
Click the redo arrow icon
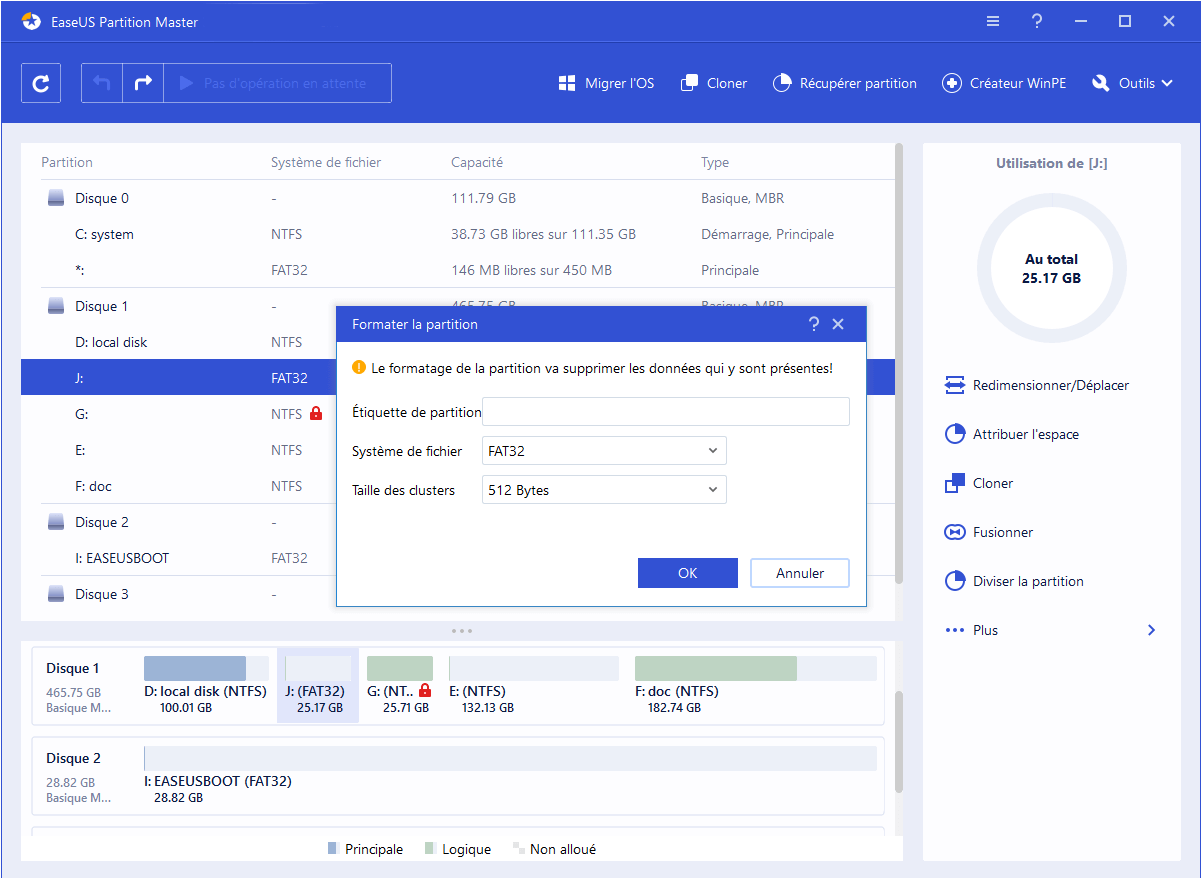pos(142,82)
